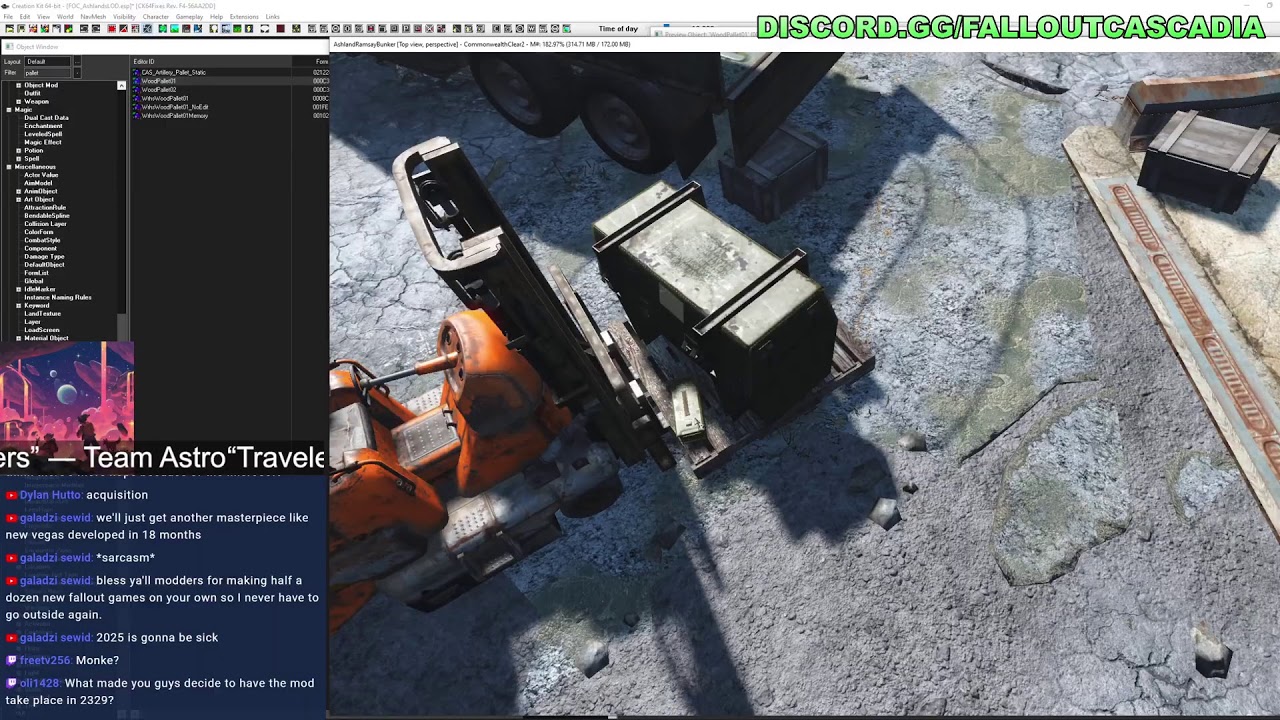Click the cyan landscape toolbar icon
The height and width of the screenshot is (720, 1280).
point(174,29)
